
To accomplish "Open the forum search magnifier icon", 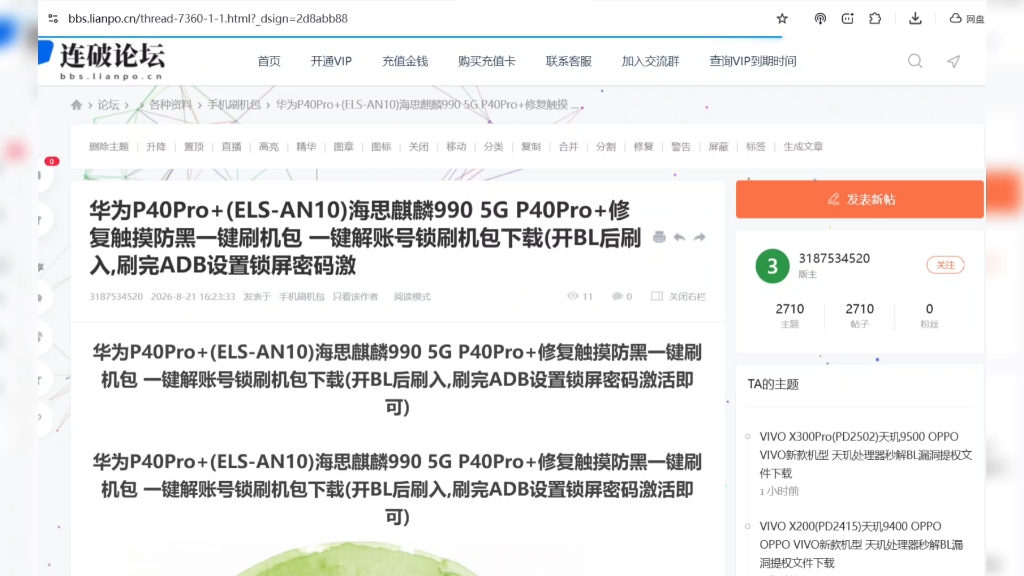I will (915, 61).
